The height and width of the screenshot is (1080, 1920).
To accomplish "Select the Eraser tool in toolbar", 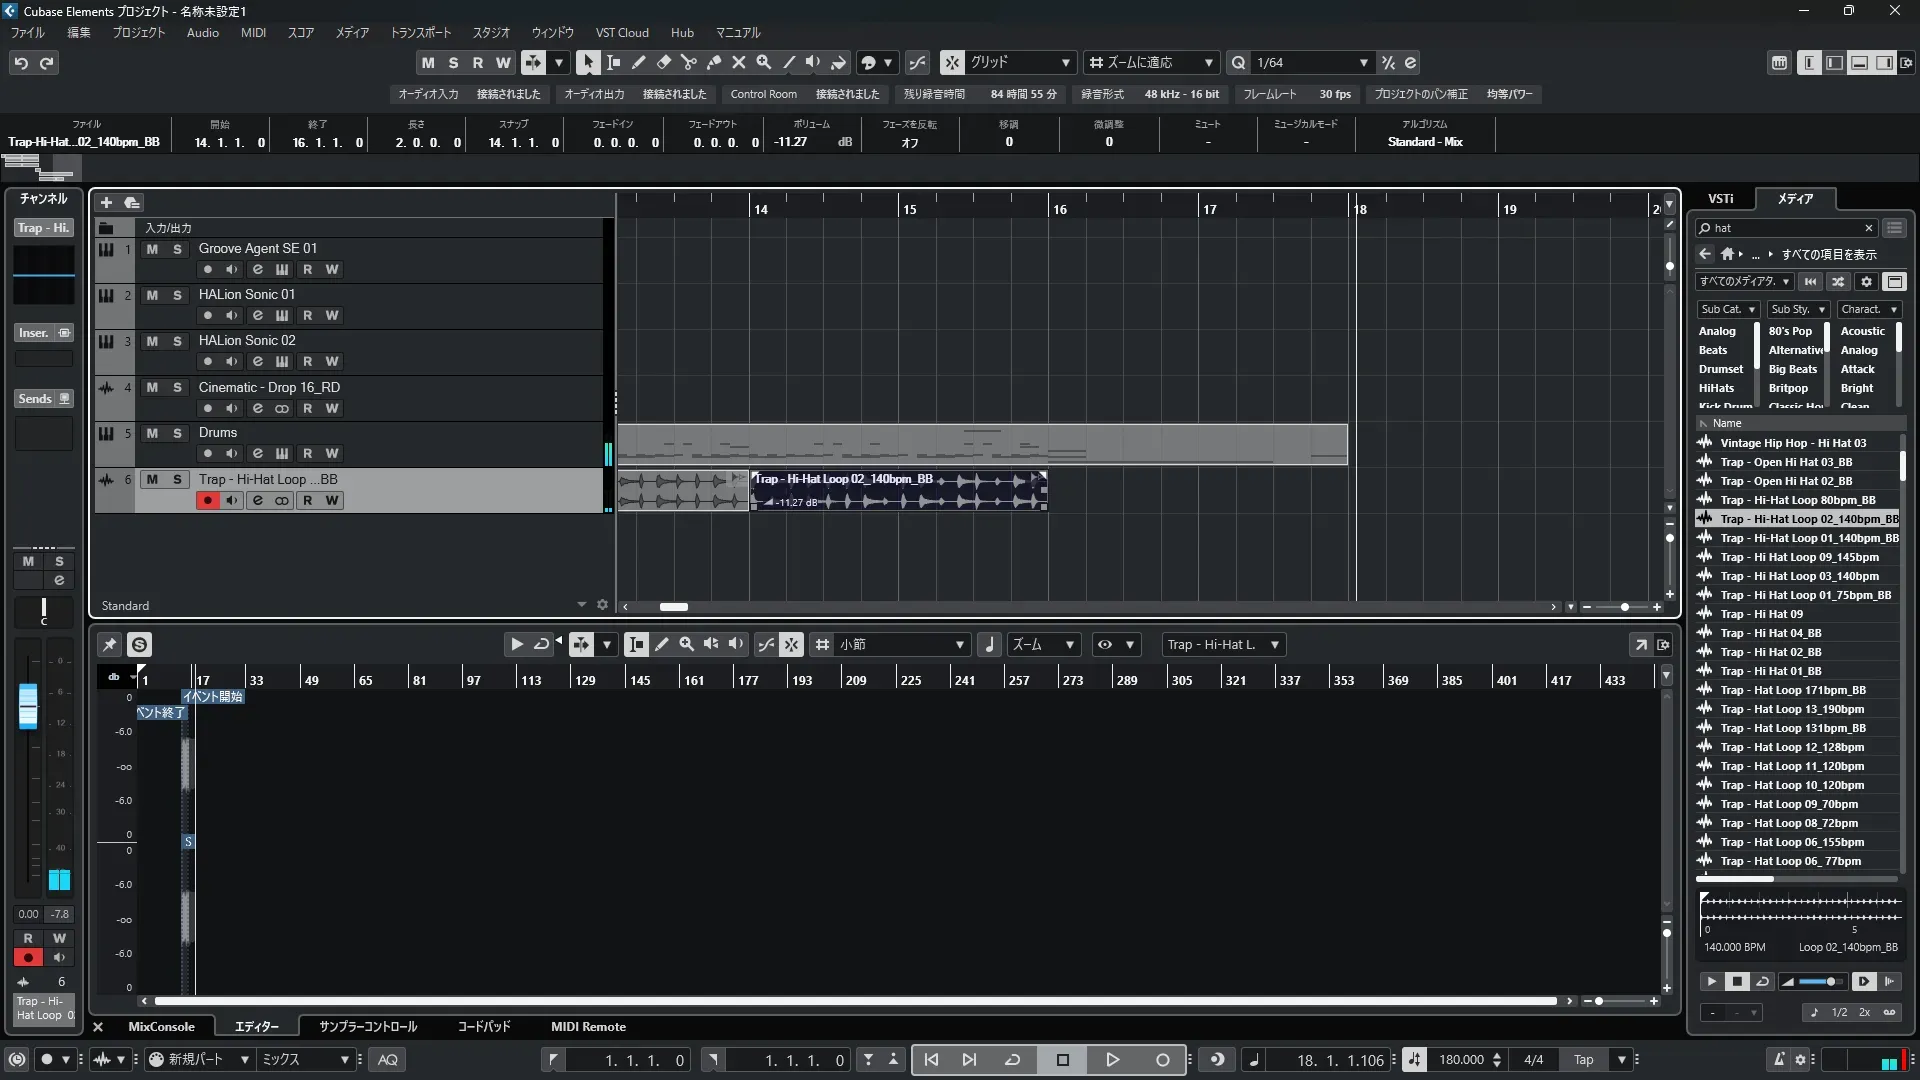I will coord(664,63).
